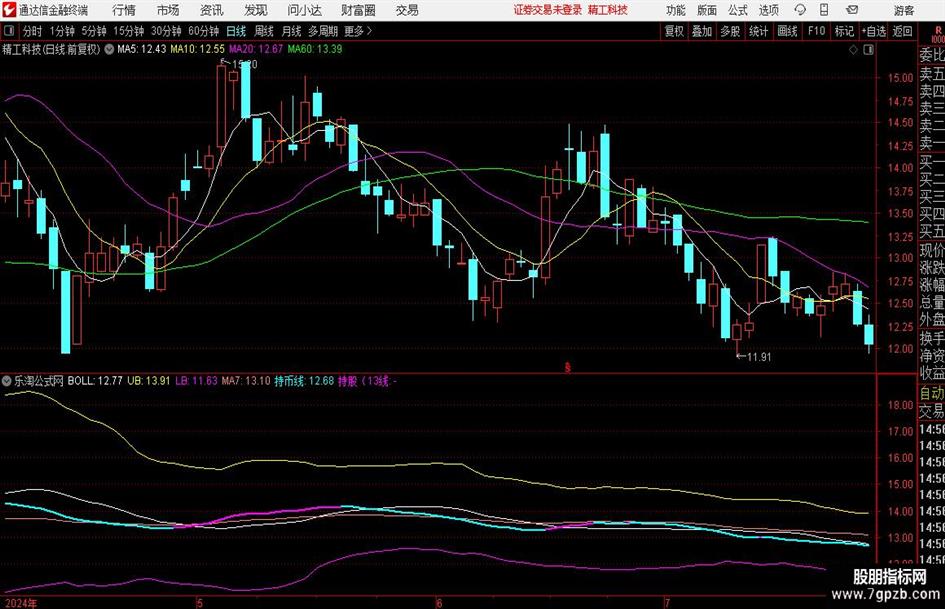Image resolution: width=945 pixels, height=609 pixels.
Task: Toggle the left sidebar panel icon
Action: (x=8, y=31)
